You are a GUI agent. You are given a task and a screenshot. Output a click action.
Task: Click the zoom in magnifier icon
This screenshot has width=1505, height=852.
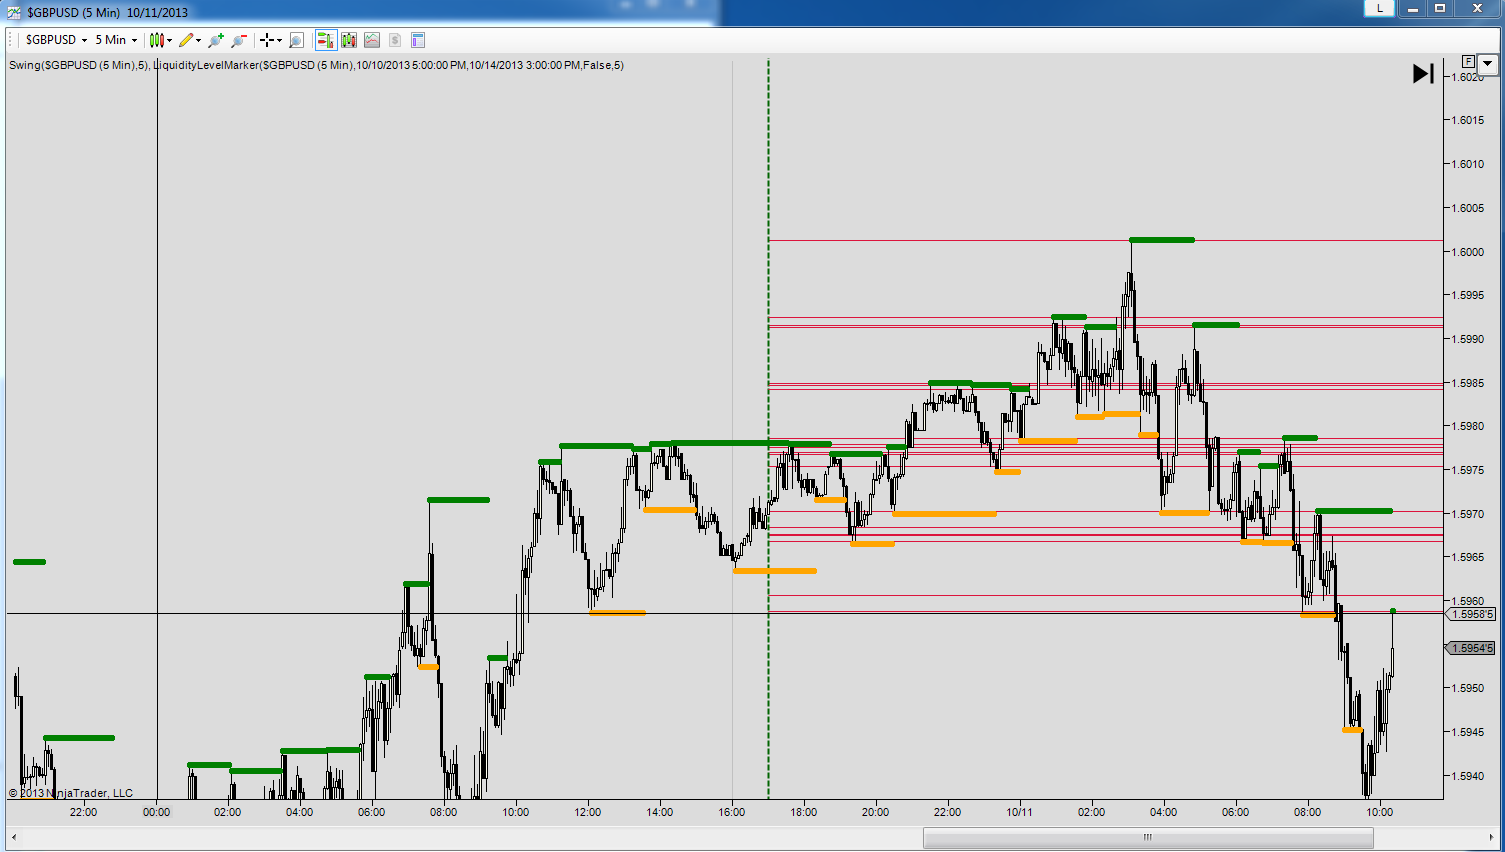pyautogui.click(x=215, y=40)
